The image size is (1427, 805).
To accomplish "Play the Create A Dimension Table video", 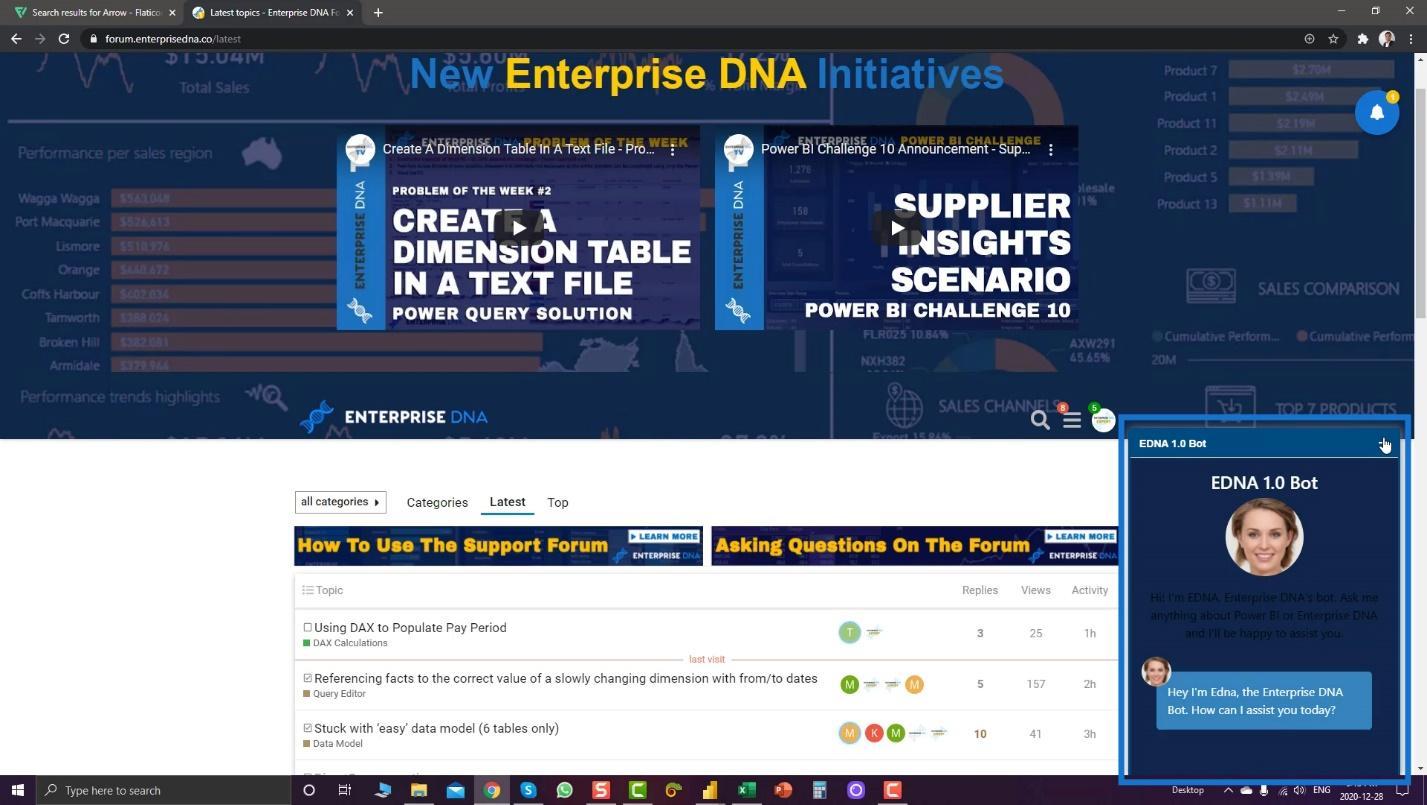I will click(x=518, y=228).
